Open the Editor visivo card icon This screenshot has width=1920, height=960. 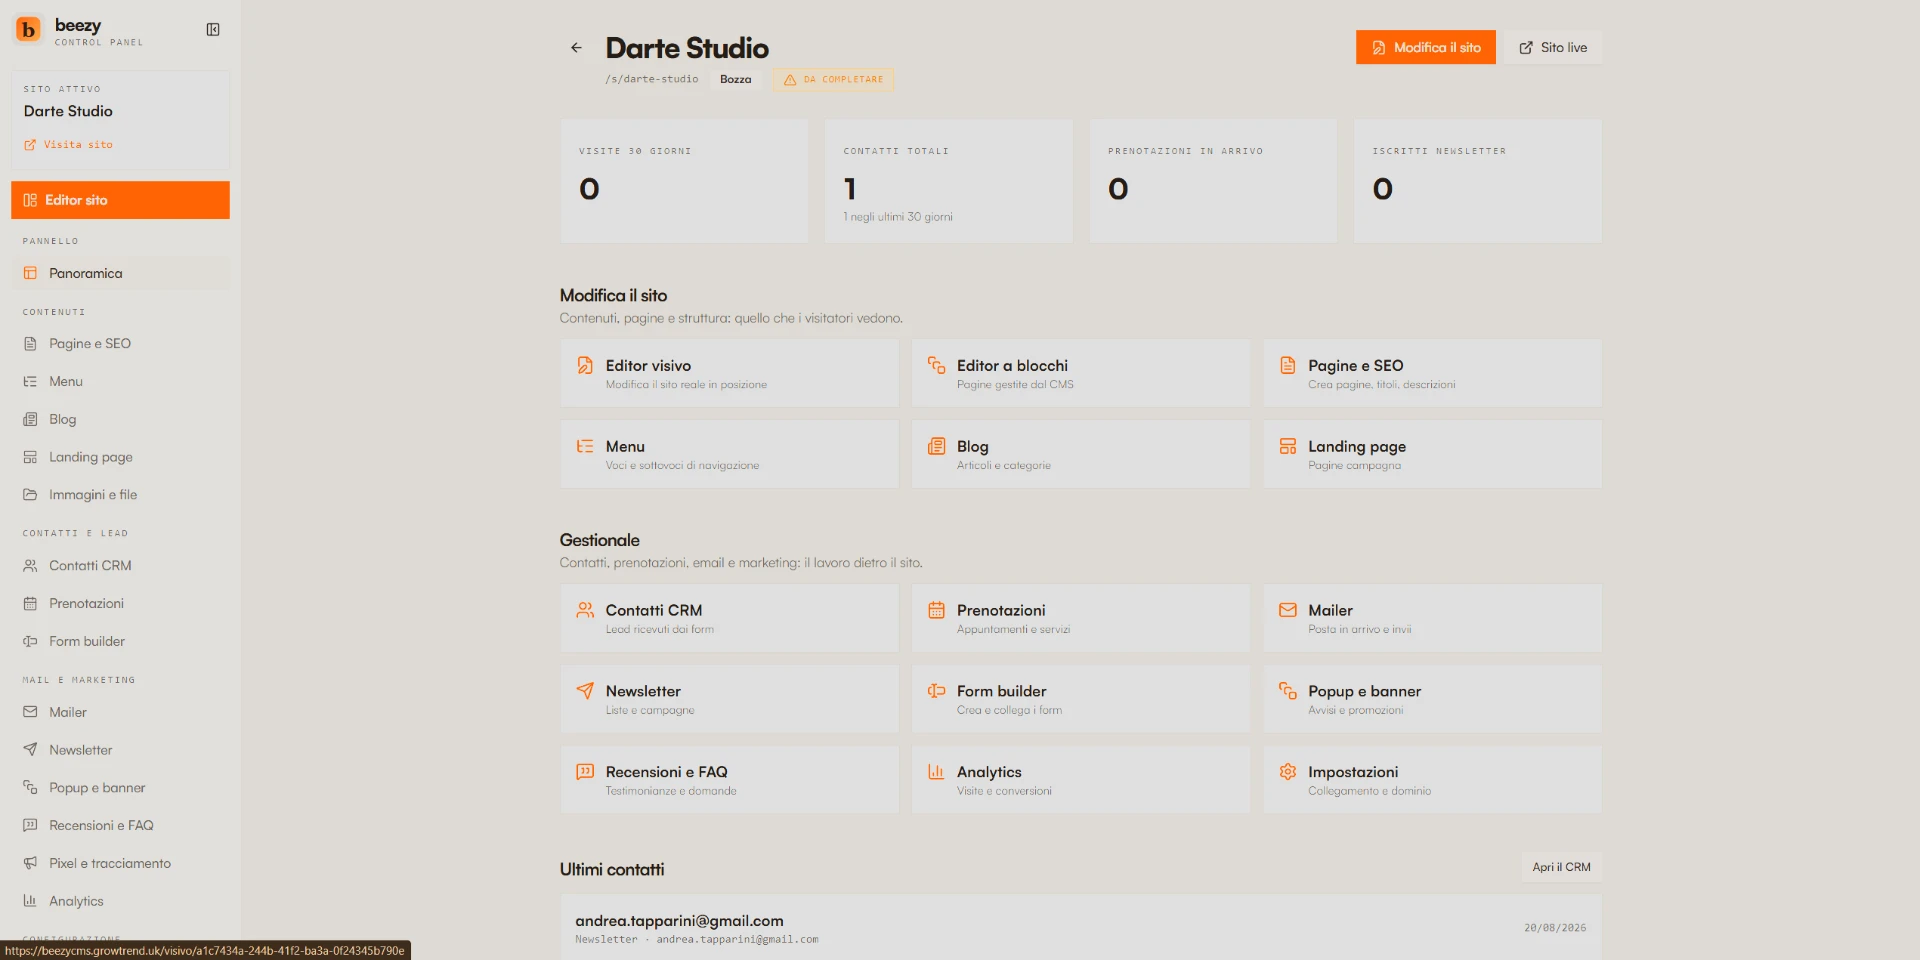(x=585, y=366)
